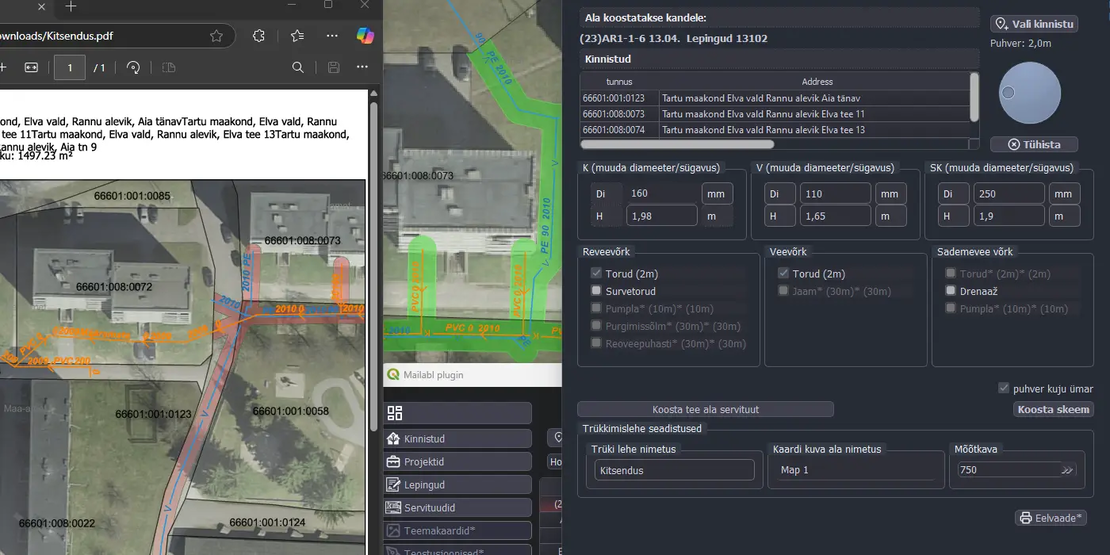The image size is (1110, 555).
Task: Open the PDF toolbar more options menu
Action: pos(362,67)
